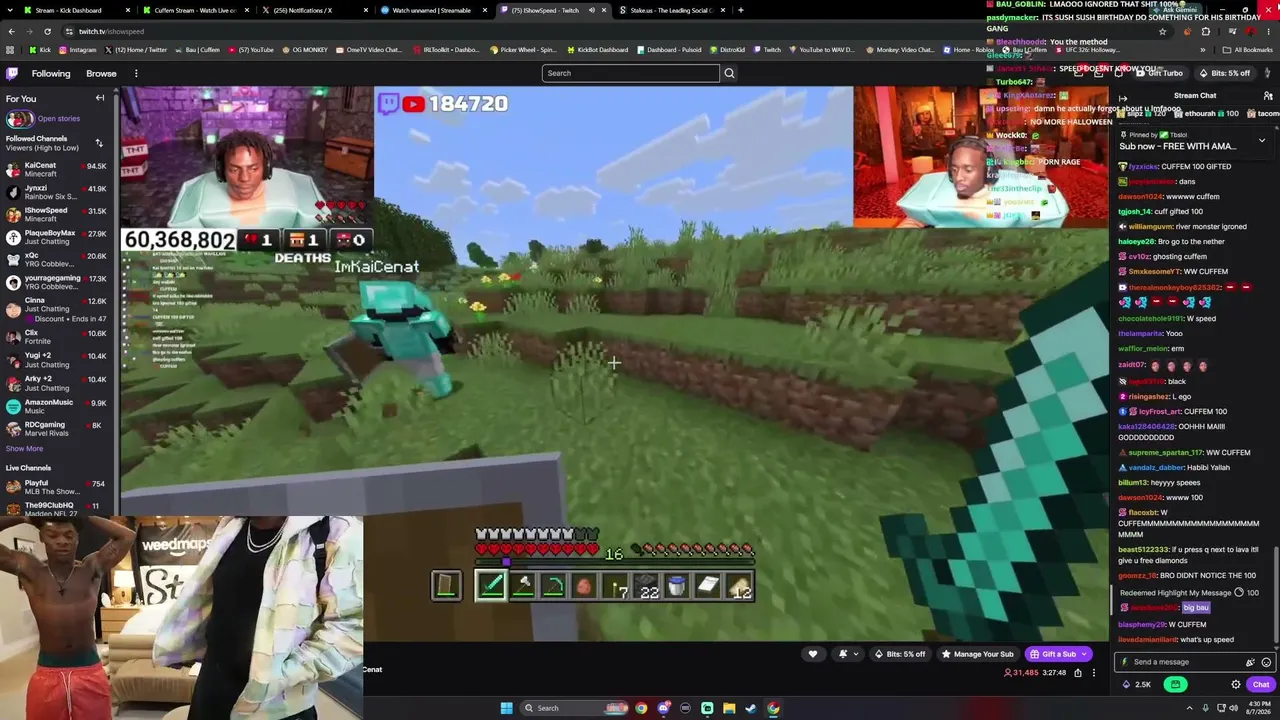Open Playful live channel in sidebar
1280x720 pixels.
coord(56,487)
